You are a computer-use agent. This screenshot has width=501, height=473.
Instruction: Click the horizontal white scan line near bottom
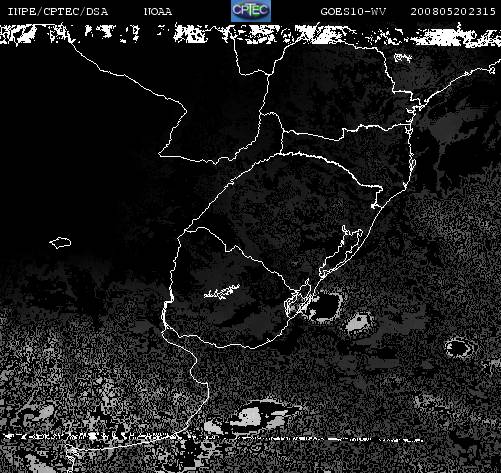(213, 437)
